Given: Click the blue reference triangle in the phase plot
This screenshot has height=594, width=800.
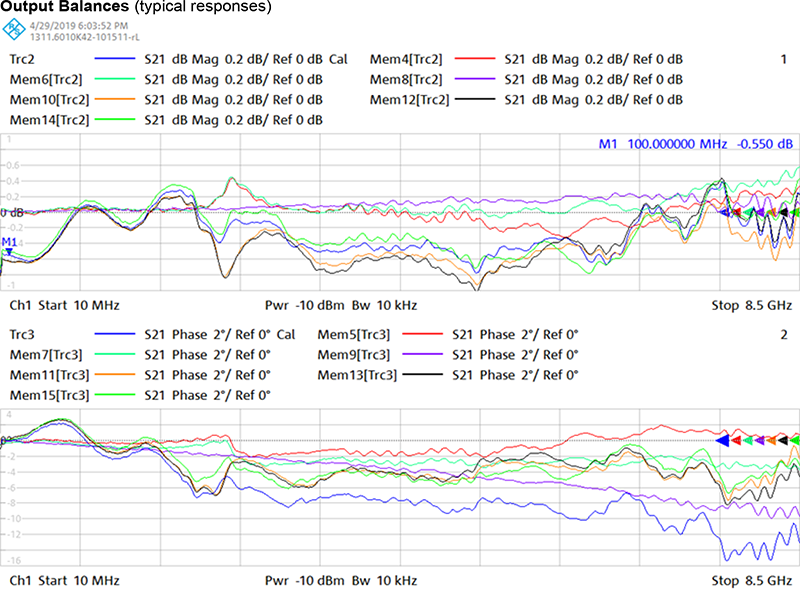Looking at the screenshot, I should pyautogui.click(x=723, y=440).
